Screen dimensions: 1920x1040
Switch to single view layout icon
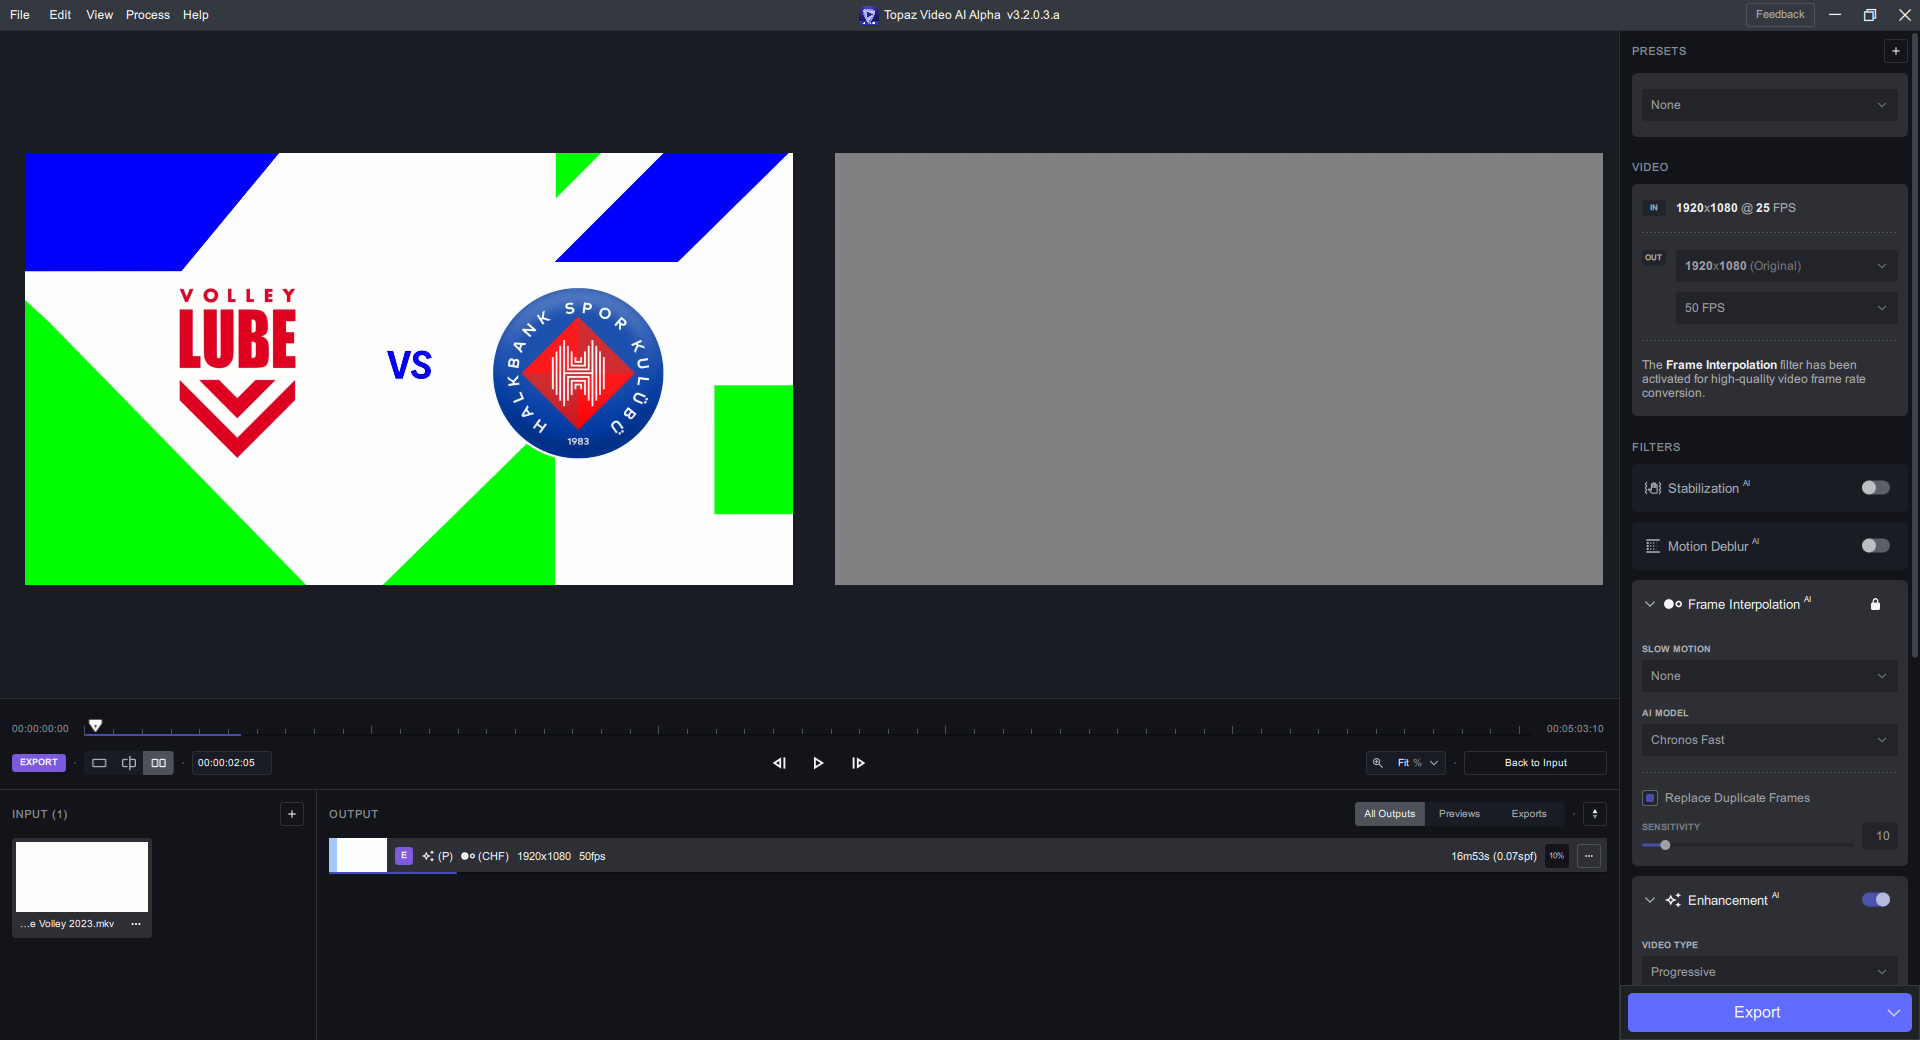(x=99, y=763)
